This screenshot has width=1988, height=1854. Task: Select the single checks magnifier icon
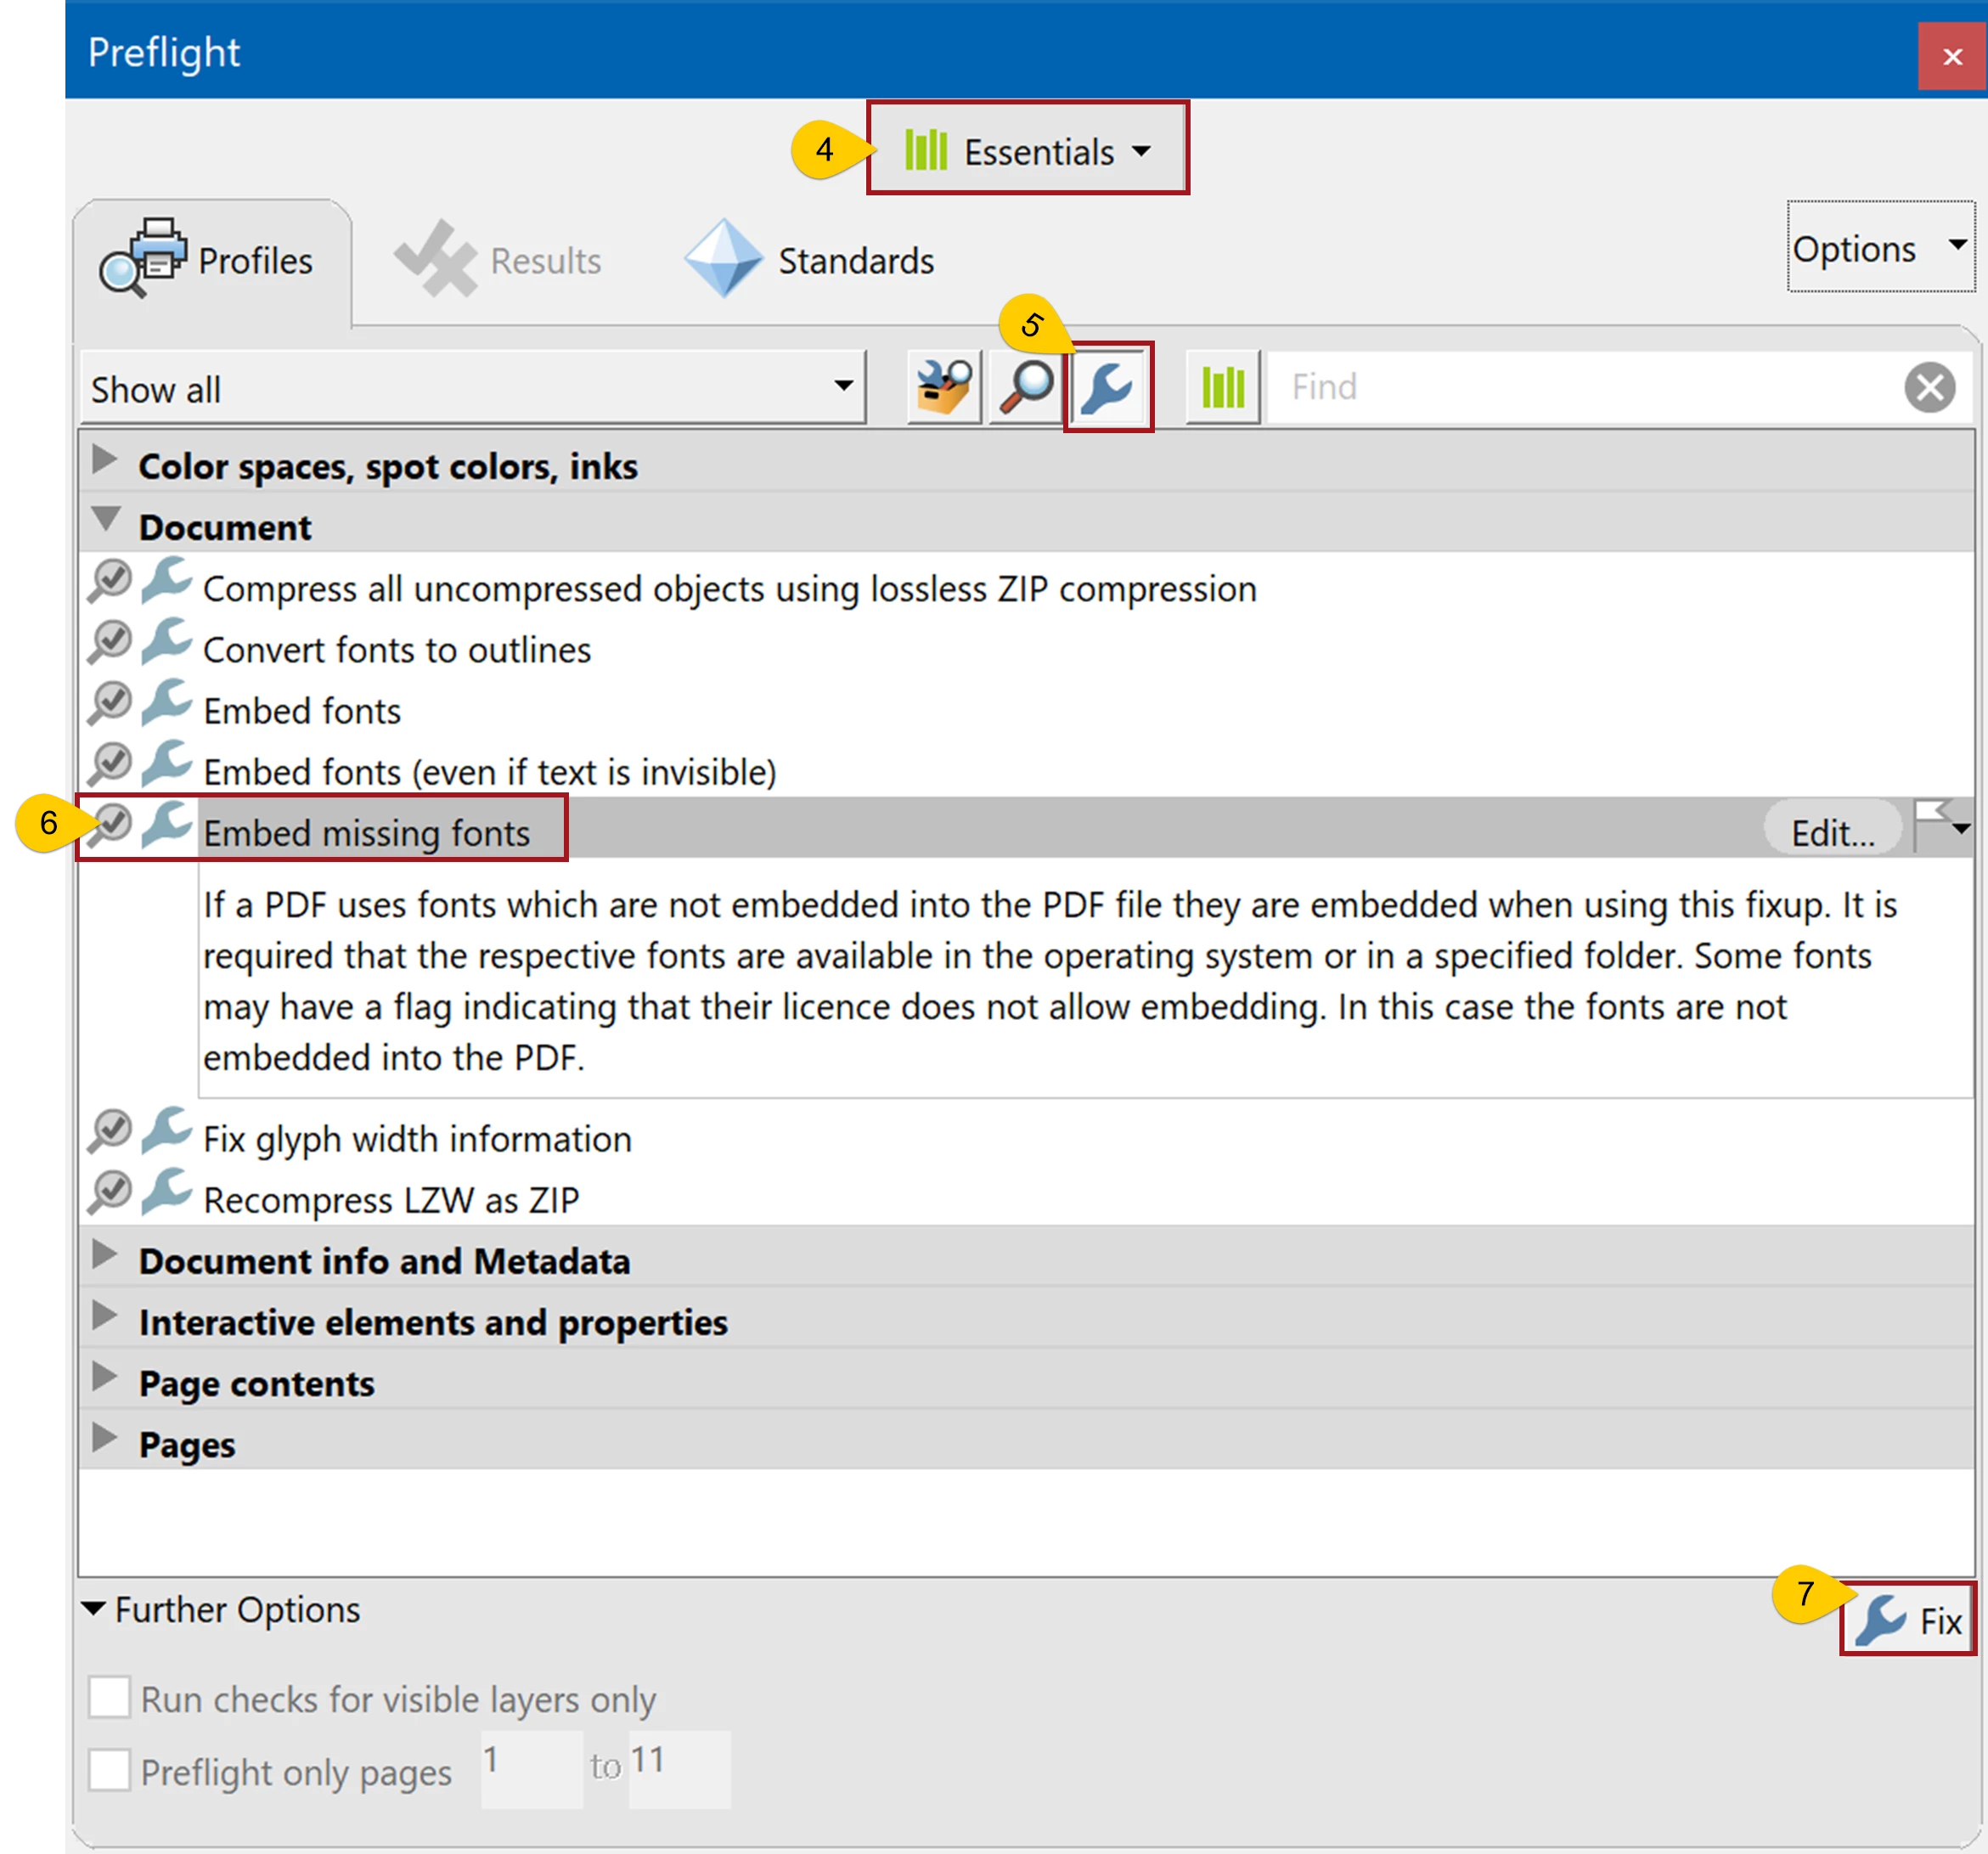(1026, 387)
